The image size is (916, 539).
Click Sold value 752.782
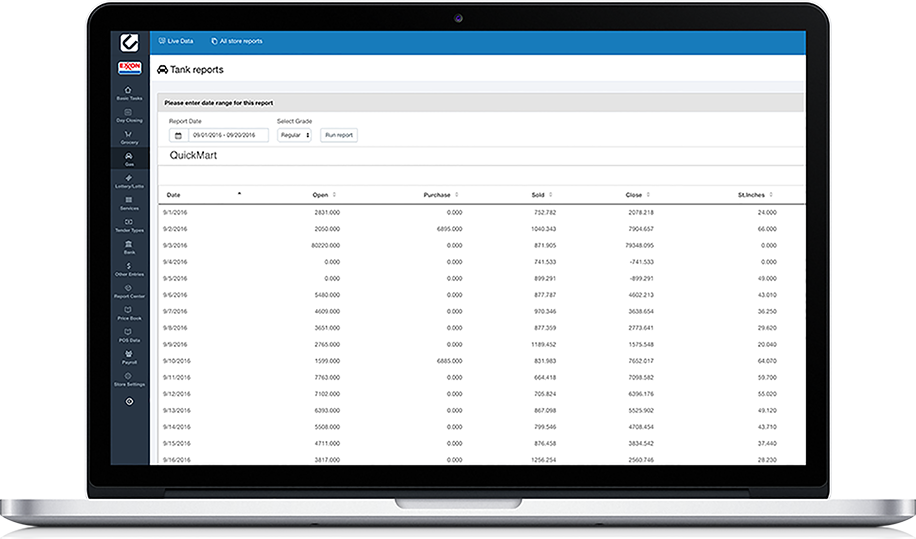click(x=545, y=213)
